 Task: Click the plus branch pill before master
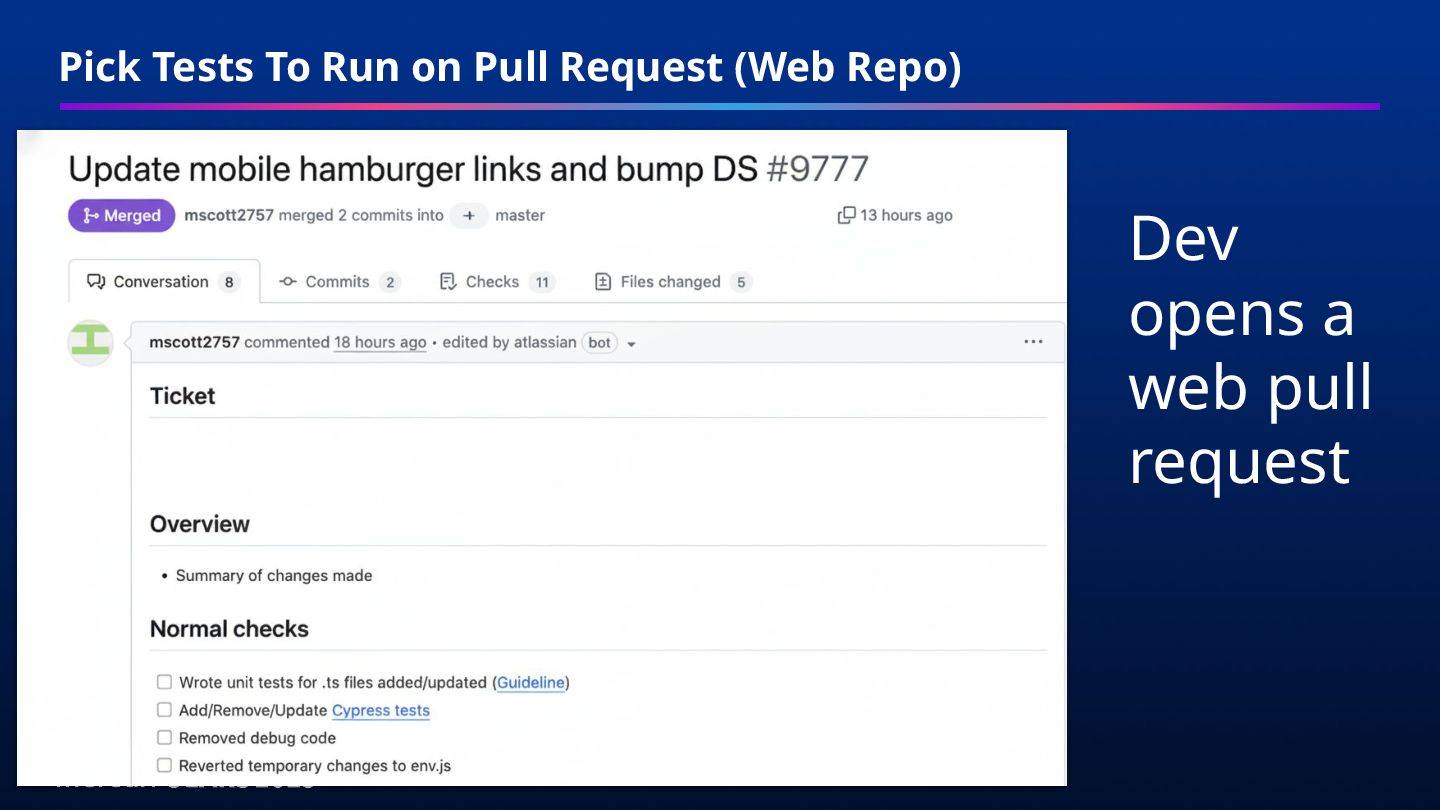pos(468,215)
